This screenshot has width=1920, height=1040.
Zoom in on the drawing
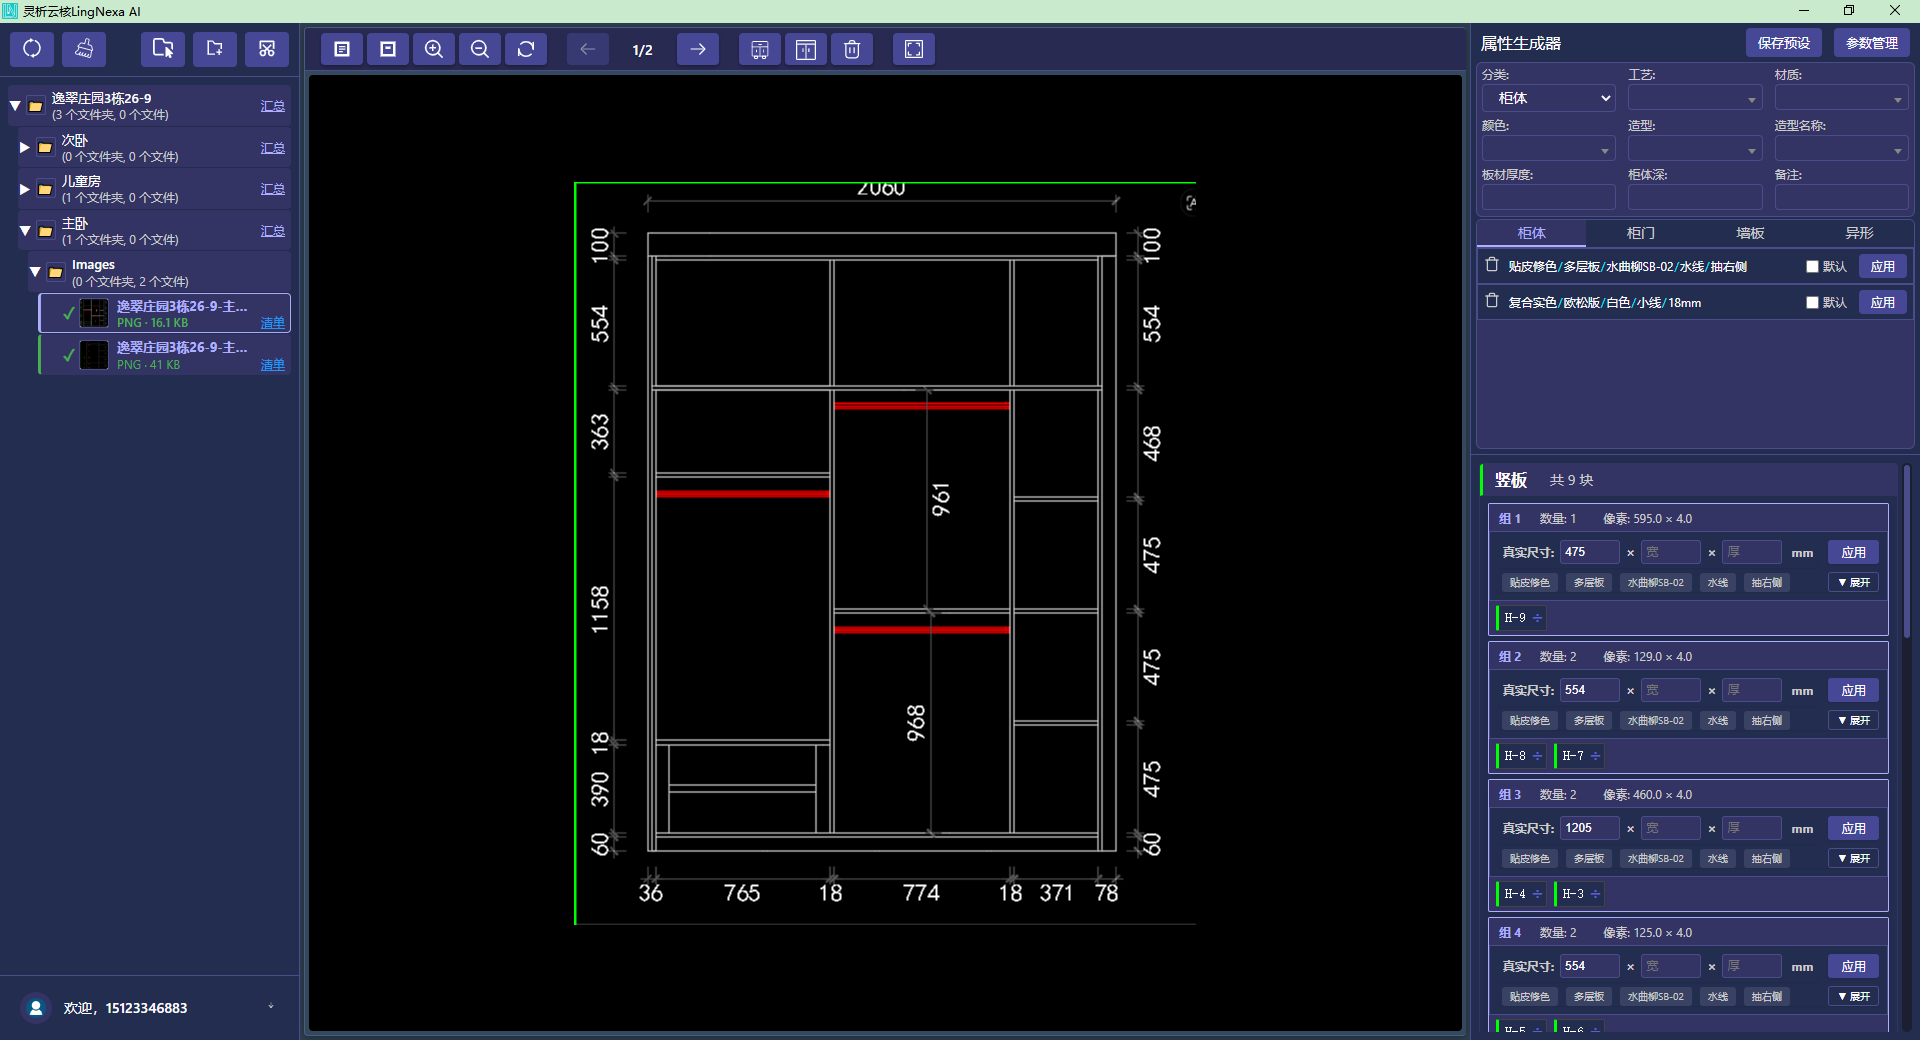(x=434, y=49)
